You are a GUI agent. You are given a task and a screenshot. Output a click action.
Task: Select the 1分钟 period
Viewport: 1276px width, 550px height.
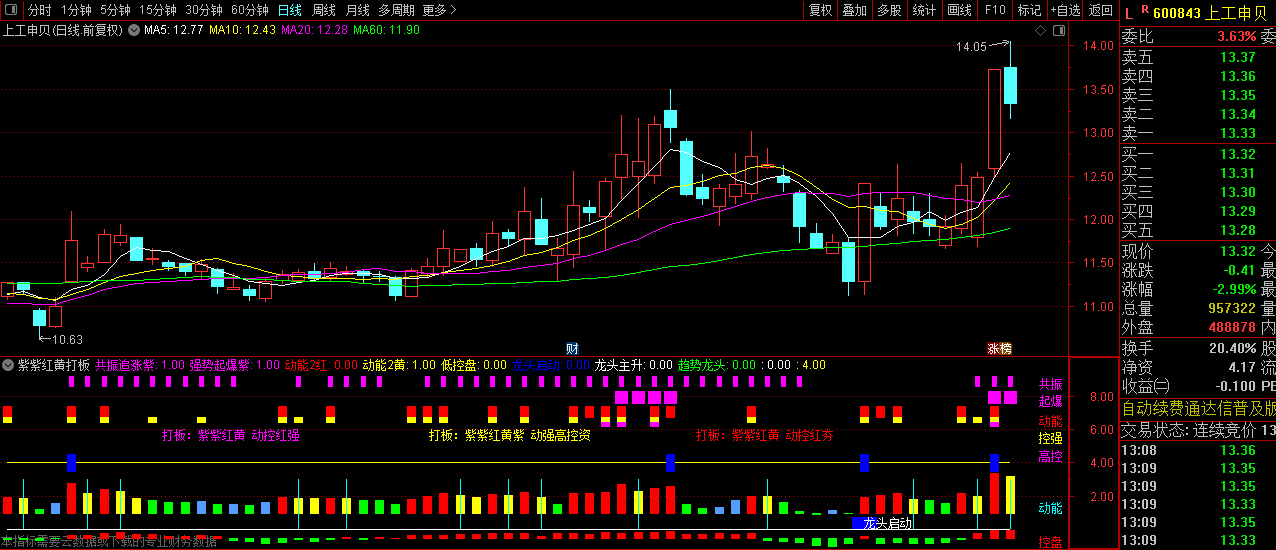76,10
